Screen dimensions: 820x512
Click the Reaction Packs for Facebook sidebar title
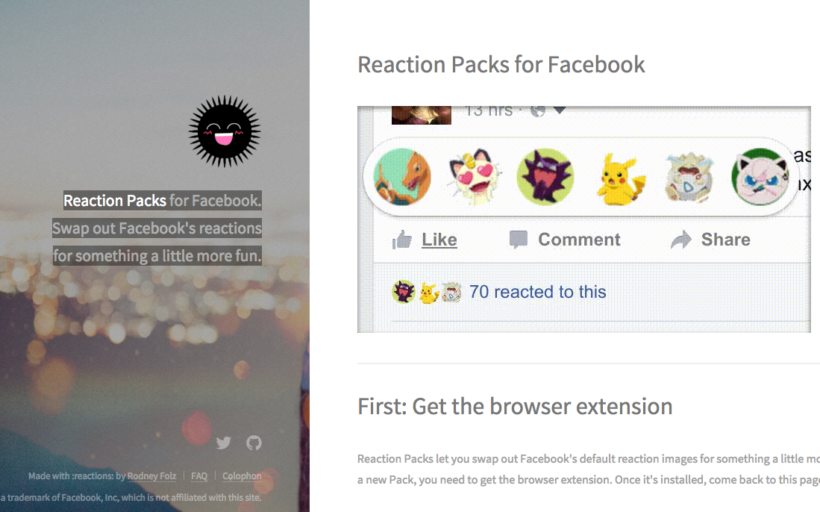(162, 200)
